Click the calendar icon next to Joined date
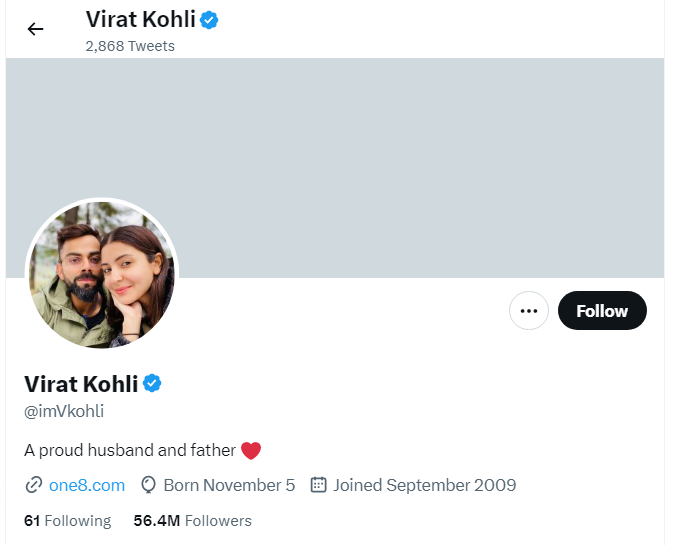Image resolution: width=687 pixels, height=545 pixels. tap(319, 486)
